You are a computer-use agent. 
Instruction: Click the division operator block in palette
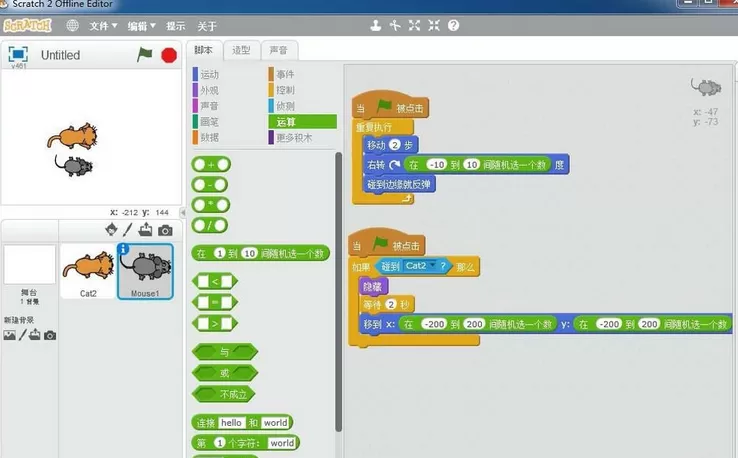coord(210,225)
